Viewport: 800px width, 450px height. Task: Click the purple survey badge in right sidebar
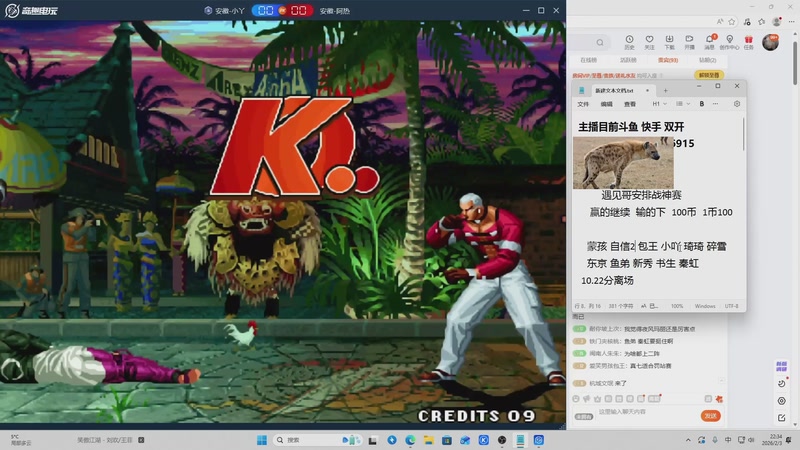pyautogui.click(x=781, y=366)
